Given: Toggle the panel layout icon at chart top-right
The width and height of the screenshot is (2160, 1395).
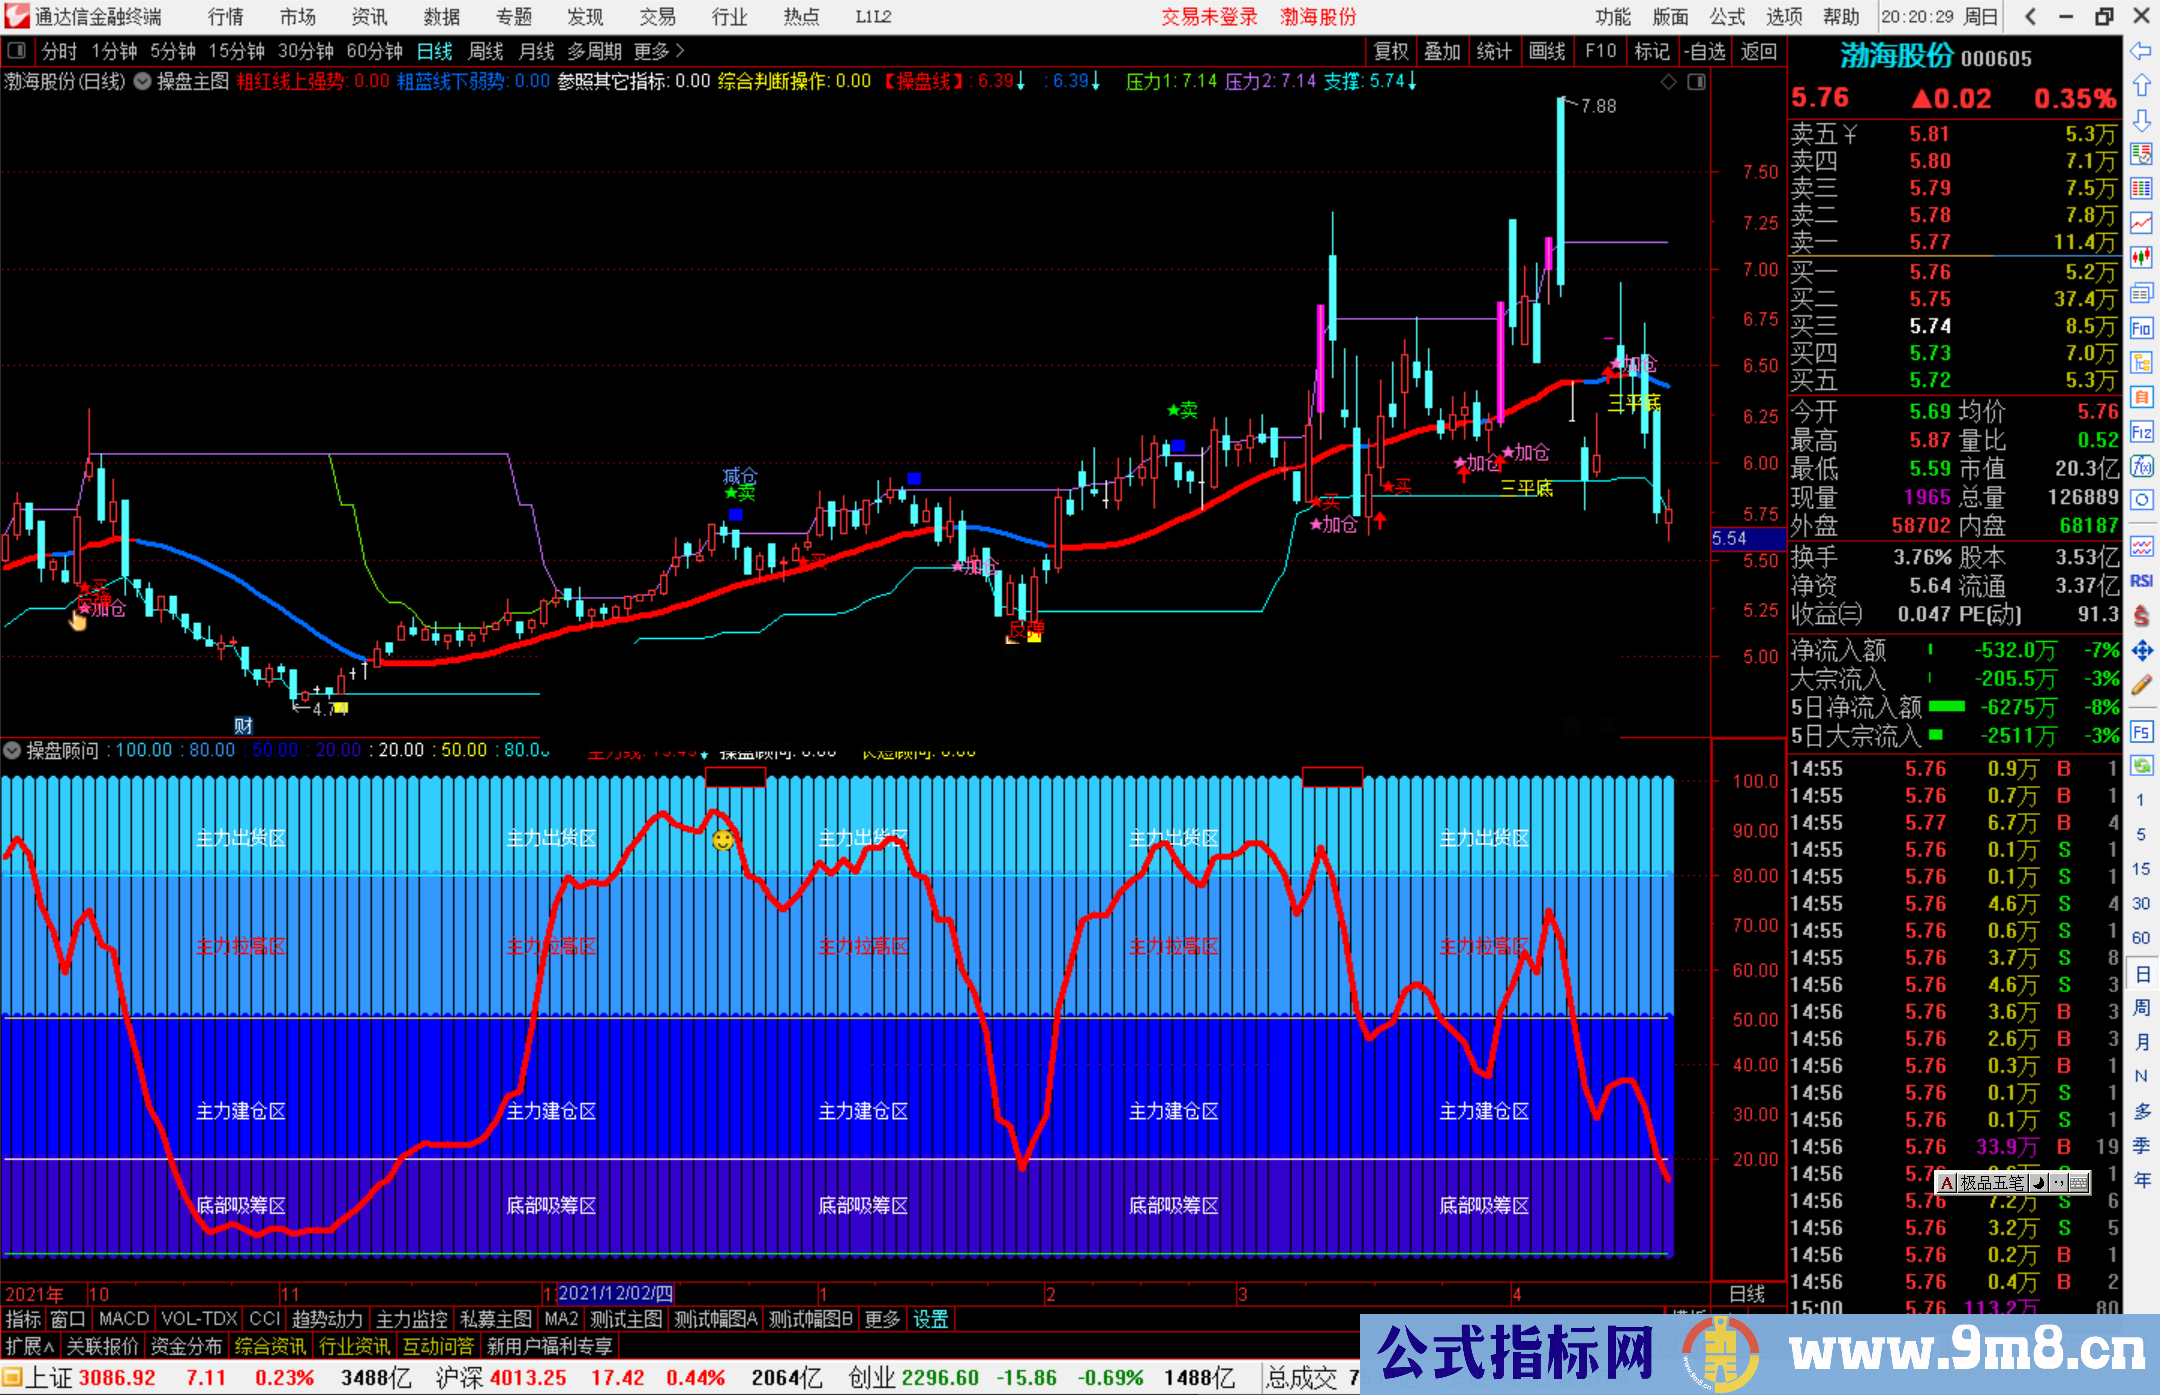Looking at the screenshot, I should (x=1696, y=82).
